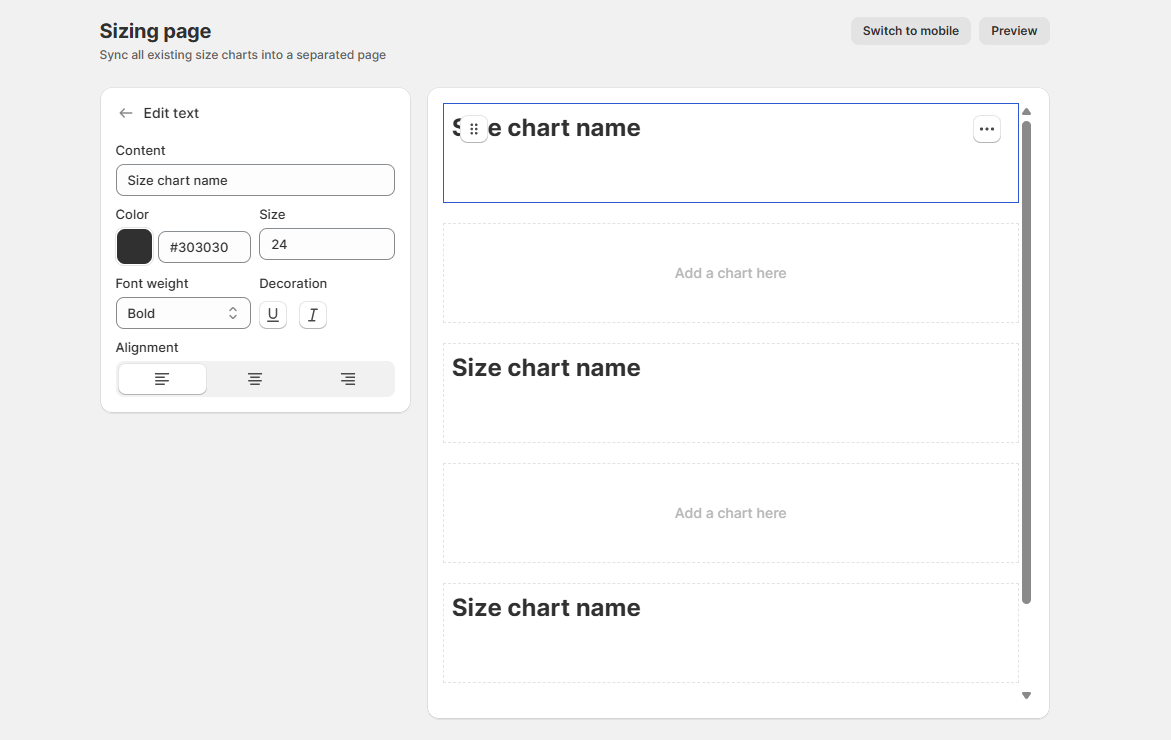Click the drag handle on selected block

474,129
